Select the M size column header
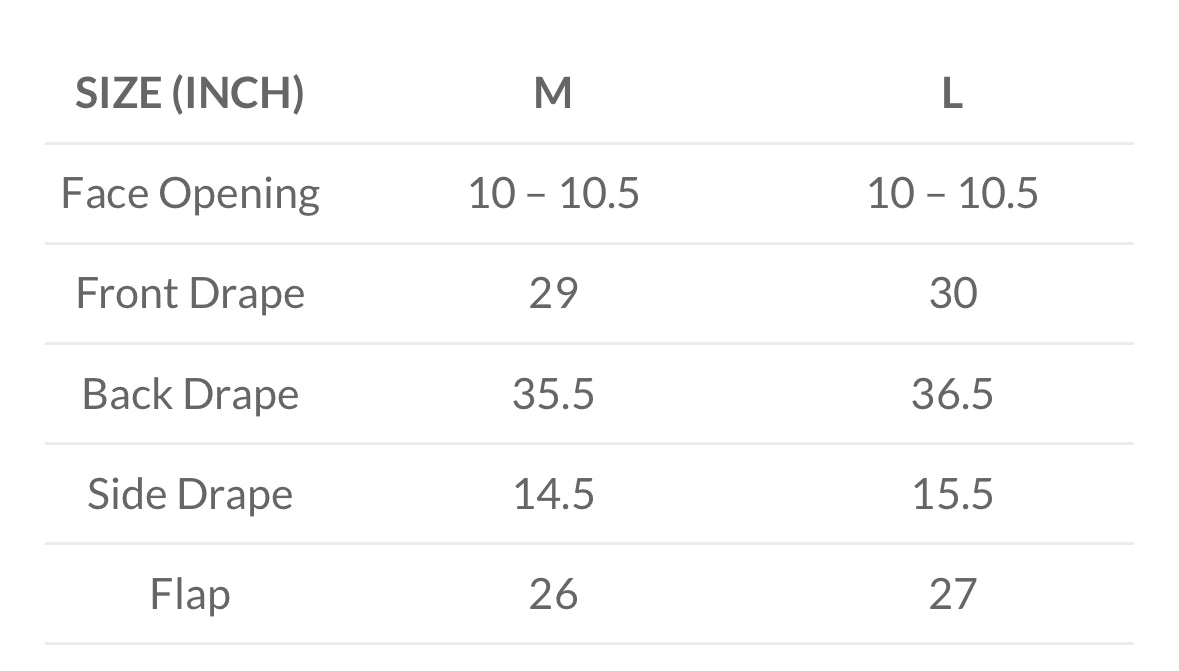Screen dimensions: 1179x671 (x=553, y=94)
